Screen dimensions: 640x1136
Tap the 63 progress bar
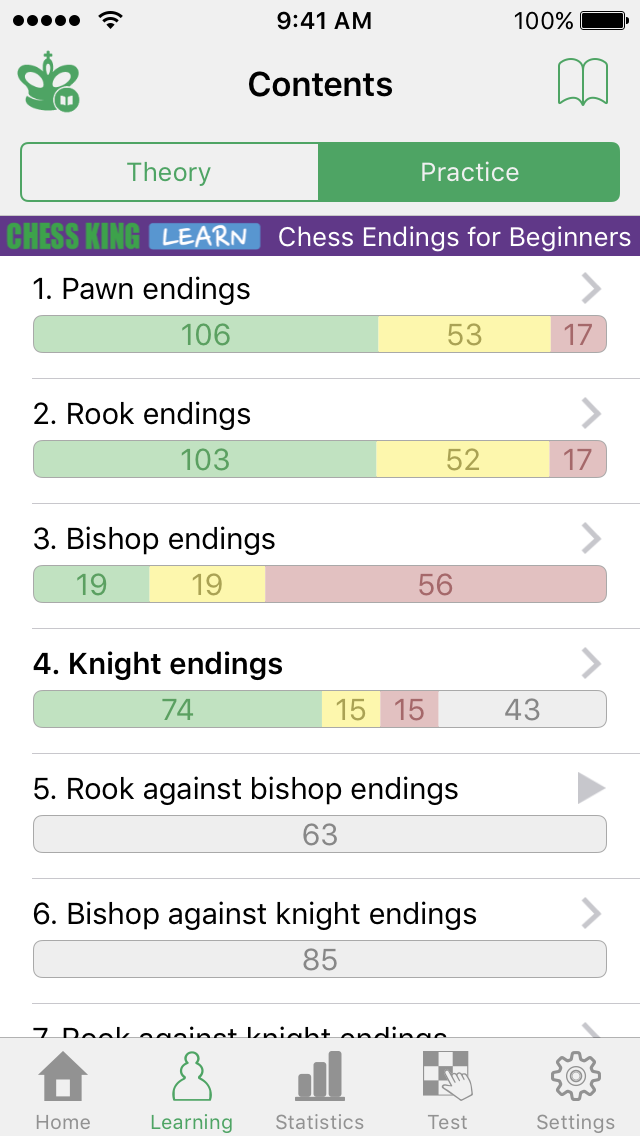click(x=320, y=834)
